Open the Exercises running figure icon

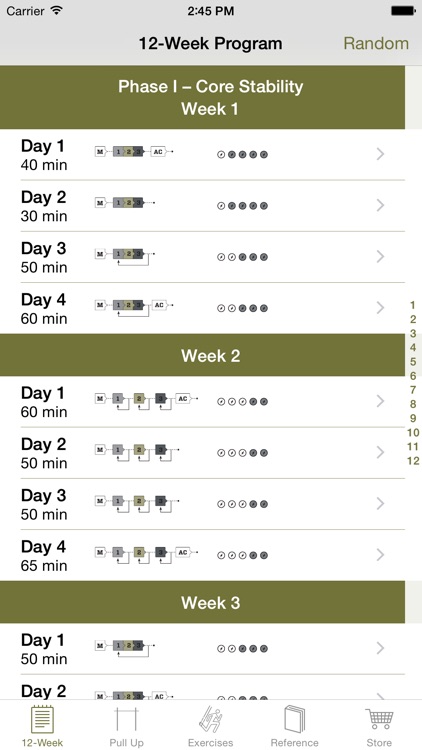click(x=211, y=720)
